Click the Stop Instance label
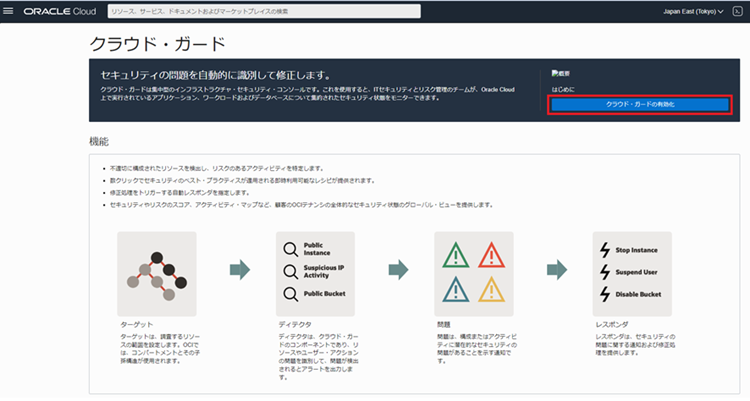This screenshot has height=401, width=750. [636, 250]
